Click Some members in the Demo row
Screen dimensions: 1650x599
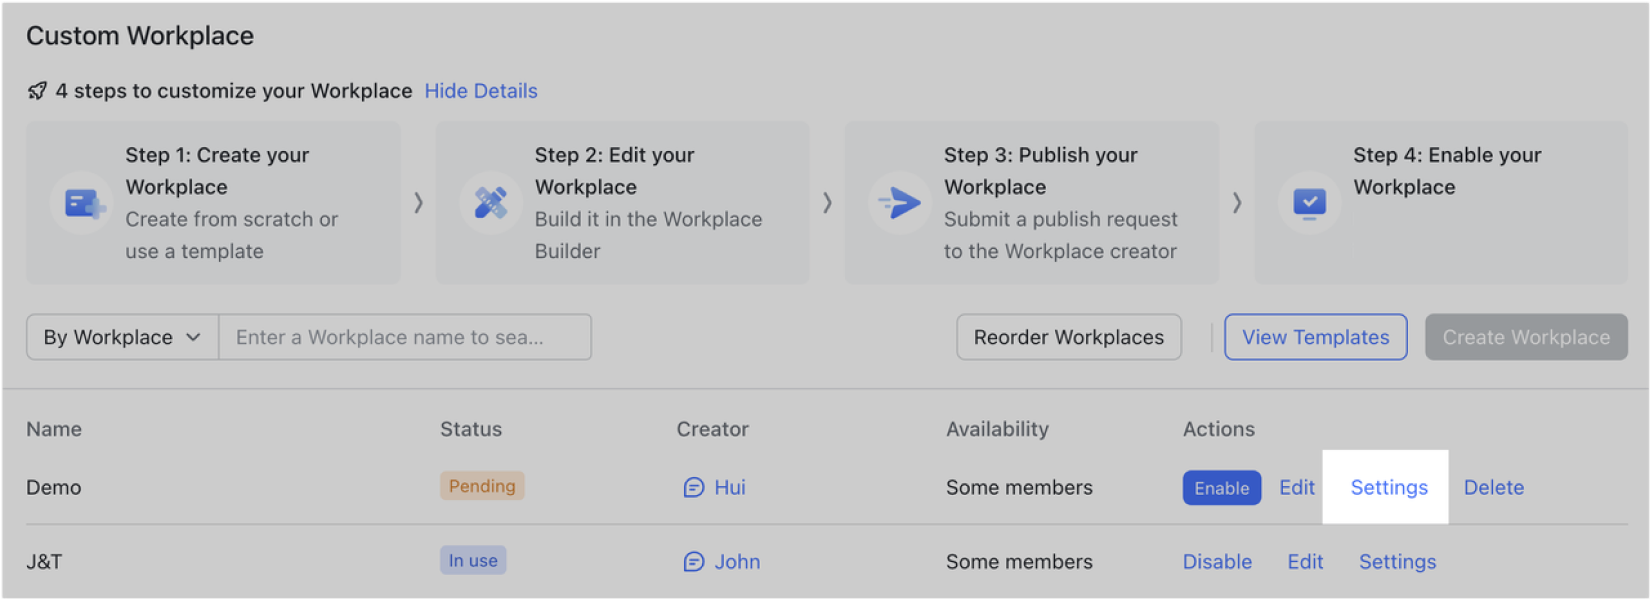click(1019, 487)
